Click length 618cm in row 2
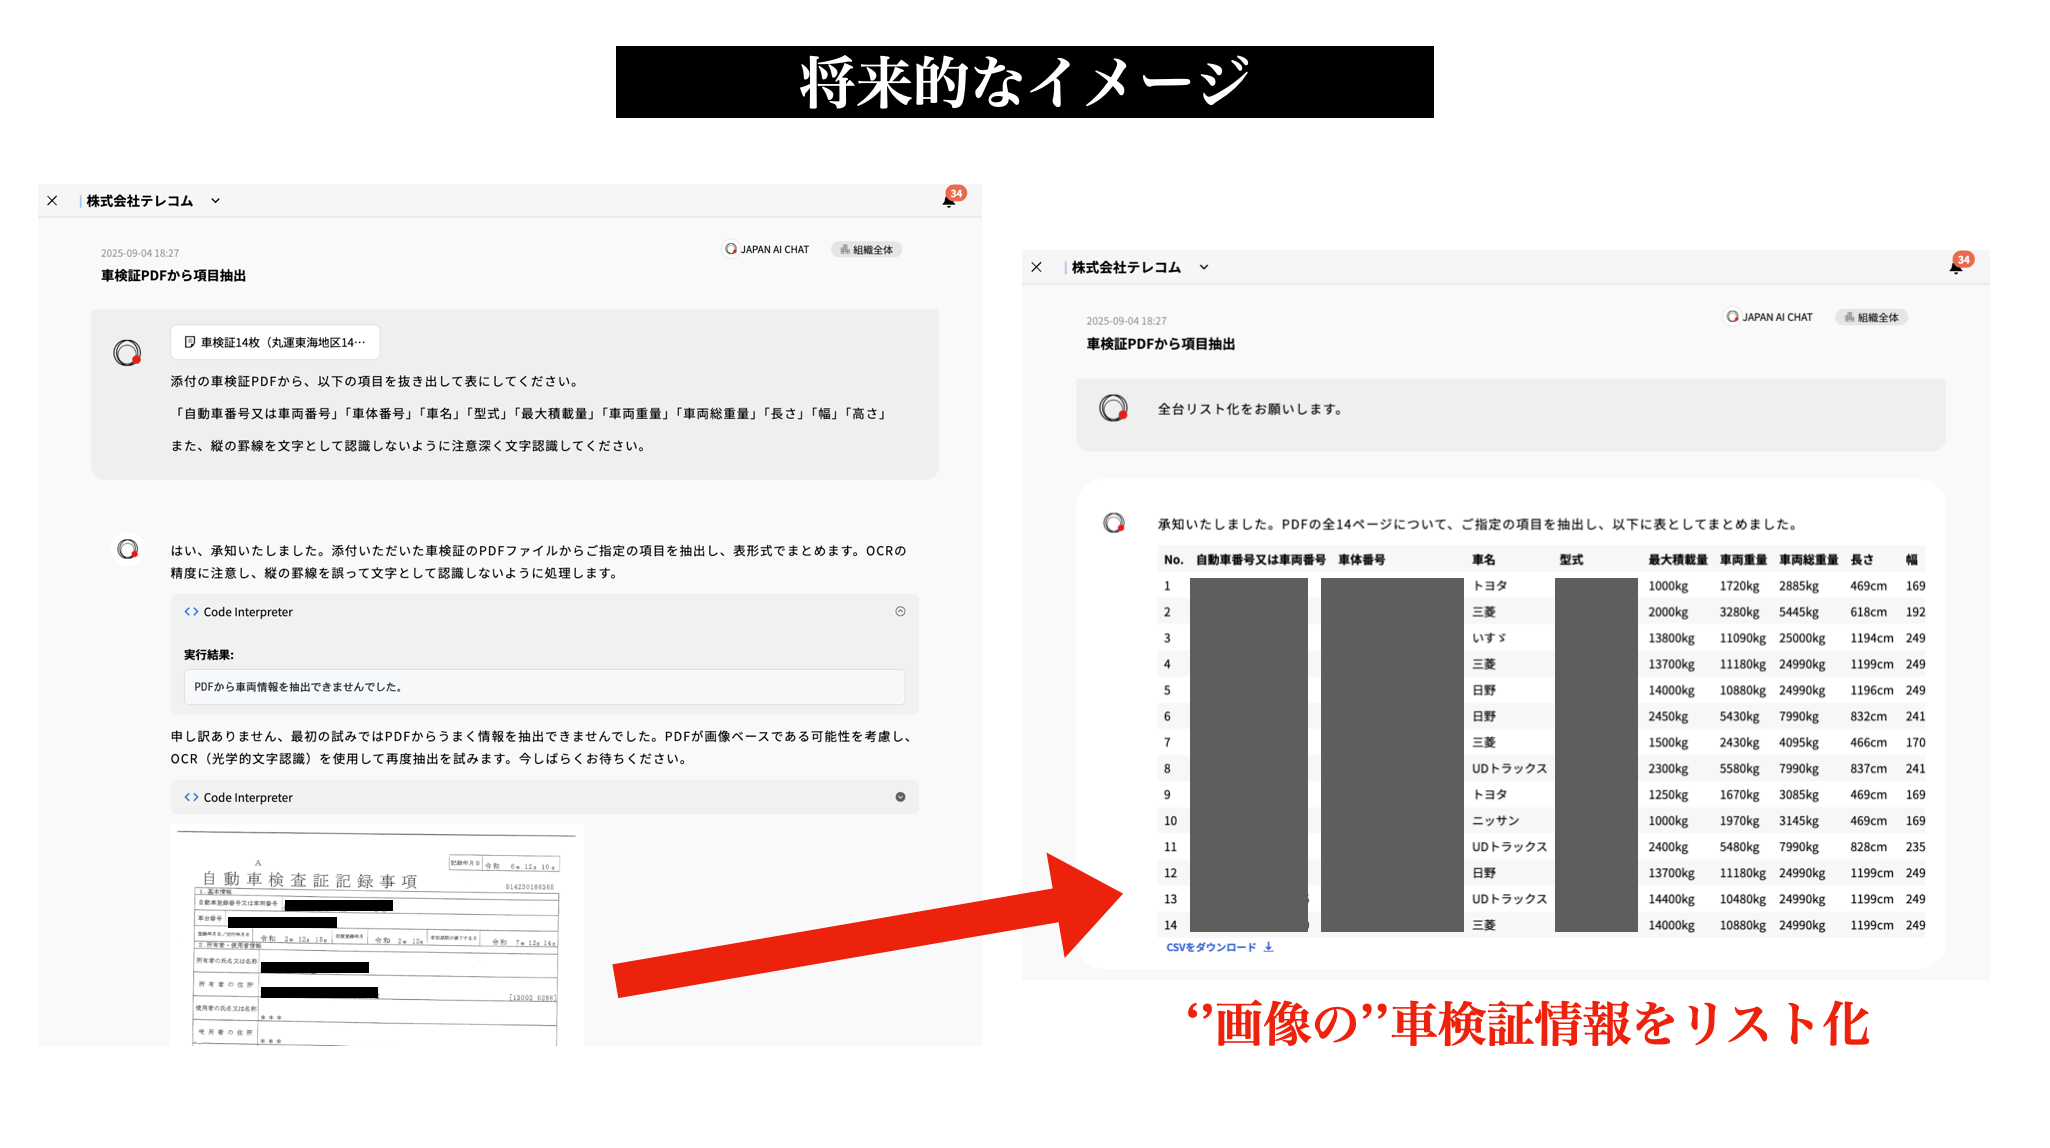This screenshot has width=2050, height=1148. point(1868,612)
